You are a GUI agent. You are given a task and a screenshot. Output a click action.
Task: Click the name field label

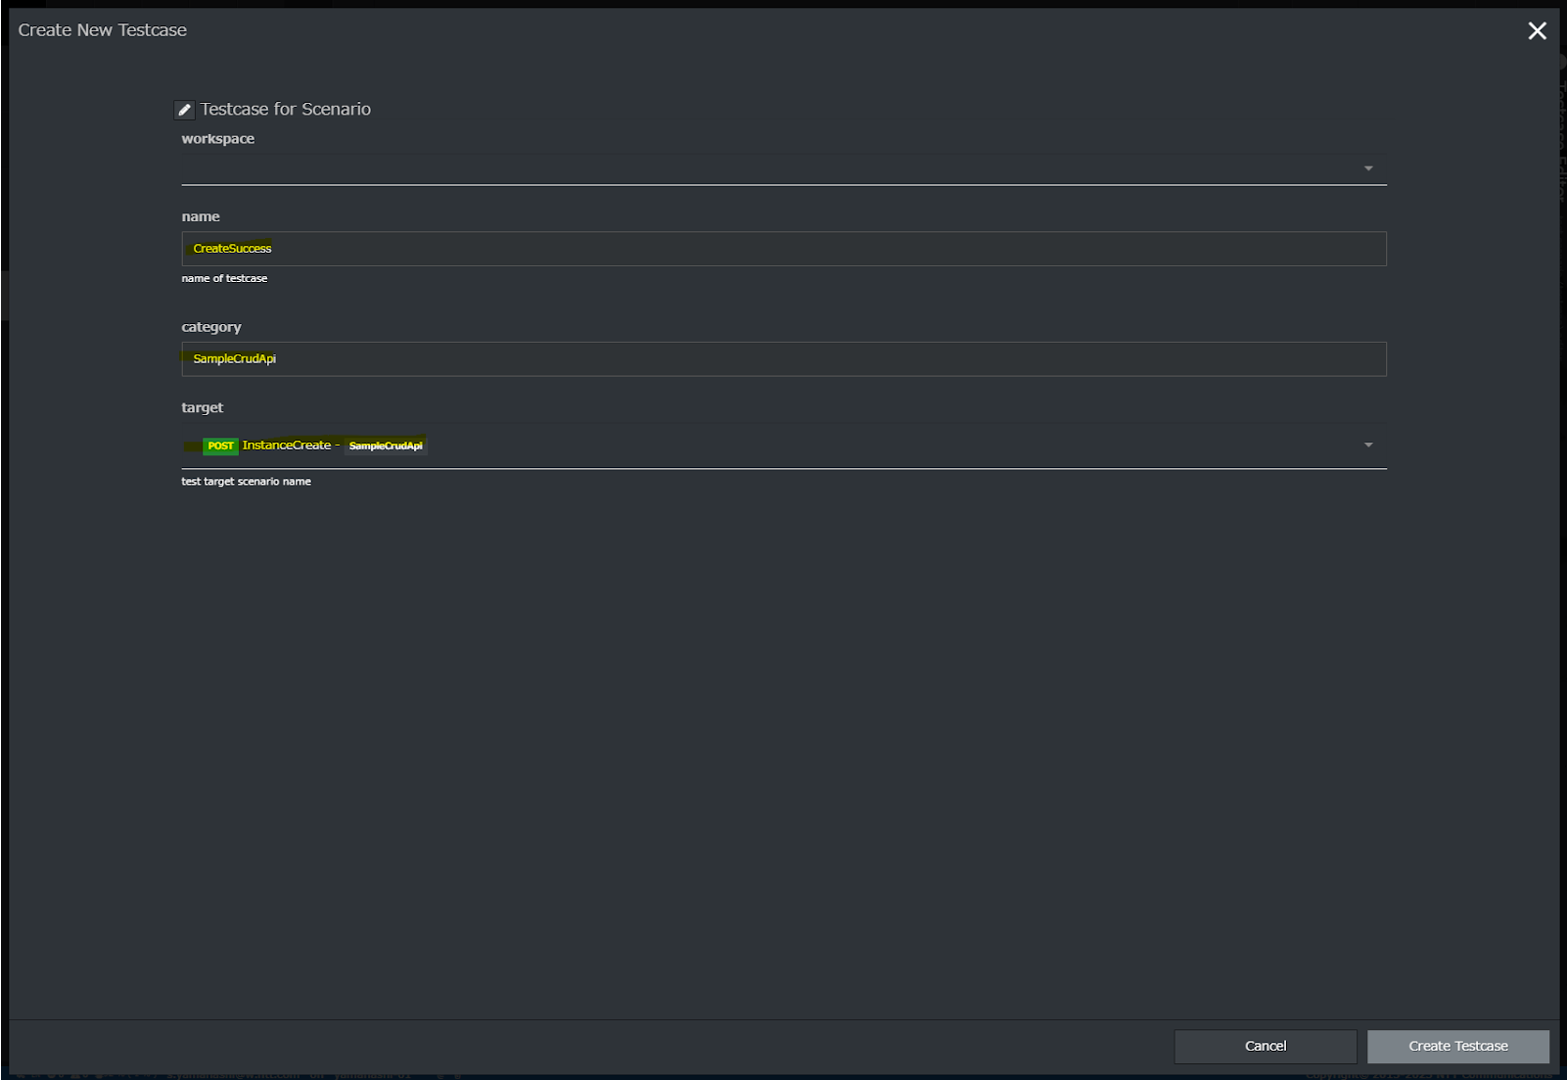point(200,216)
